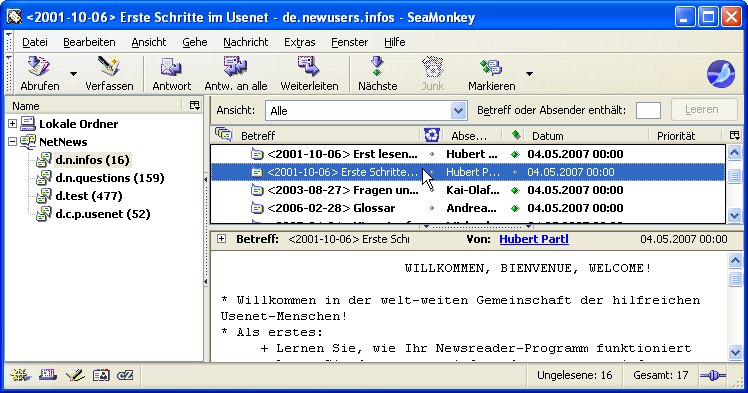The image size is (748, 393).
Task: Open the Hilfe menu
Action: pos(395,42)
